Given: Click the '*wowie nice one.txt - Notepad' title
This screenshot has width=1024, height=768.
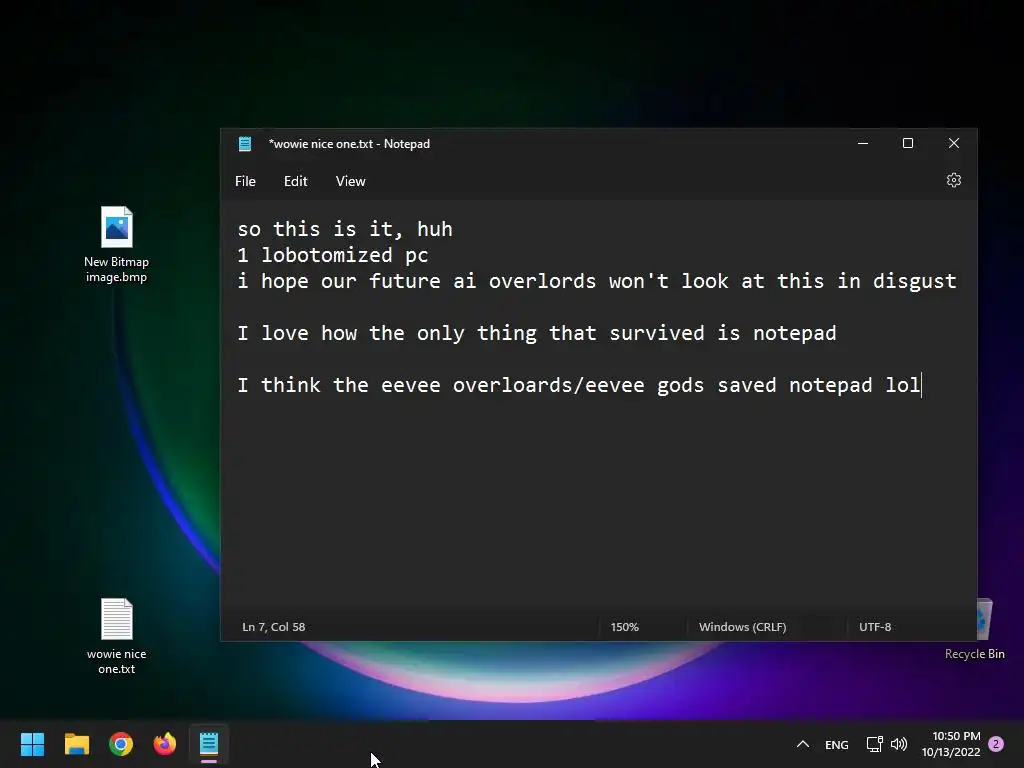Looking at the screenshot, I should tap(349, 144).
